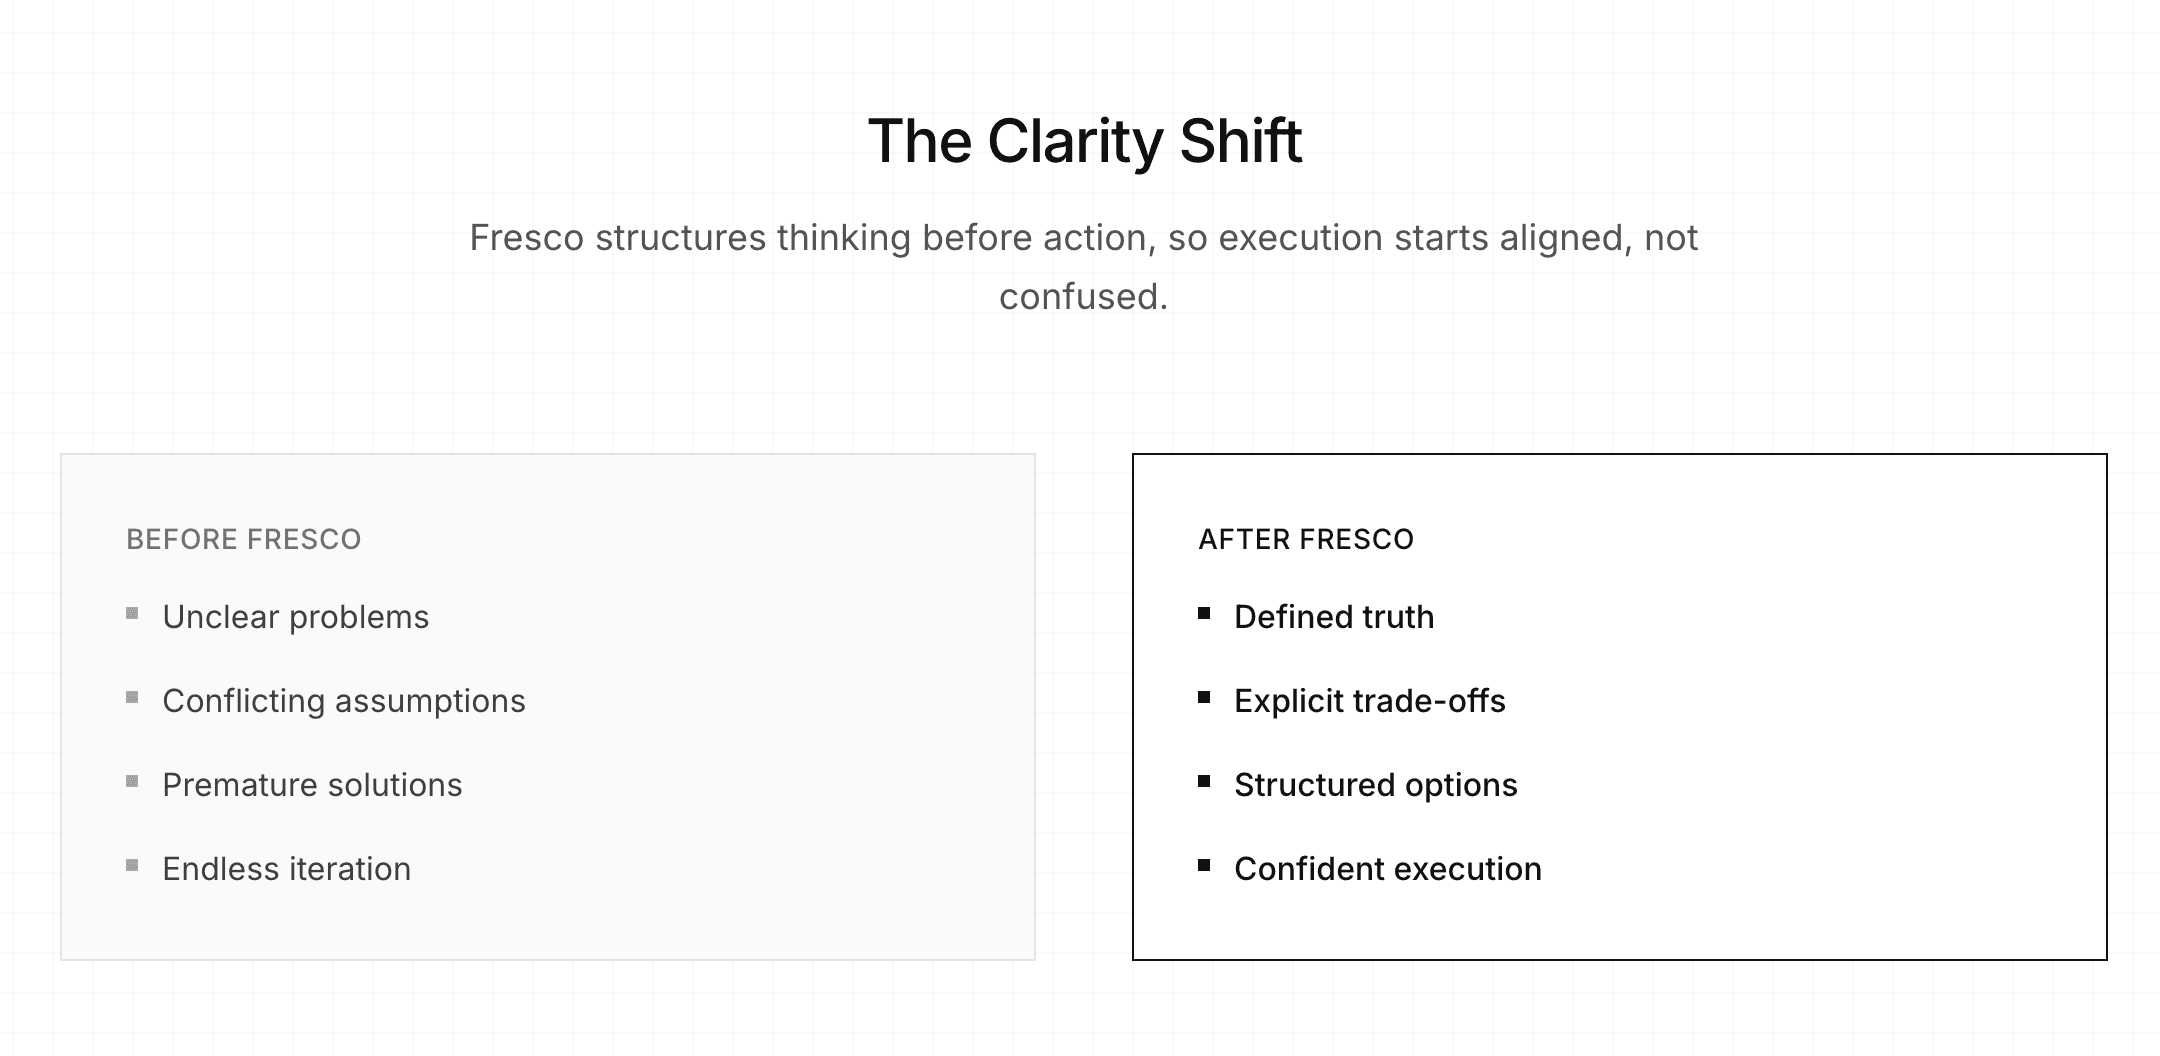The width and height of the screenshot is (2160, 1056).
Task: Click the bullet beside Unclear problems
Action: (x=132, y=614)
